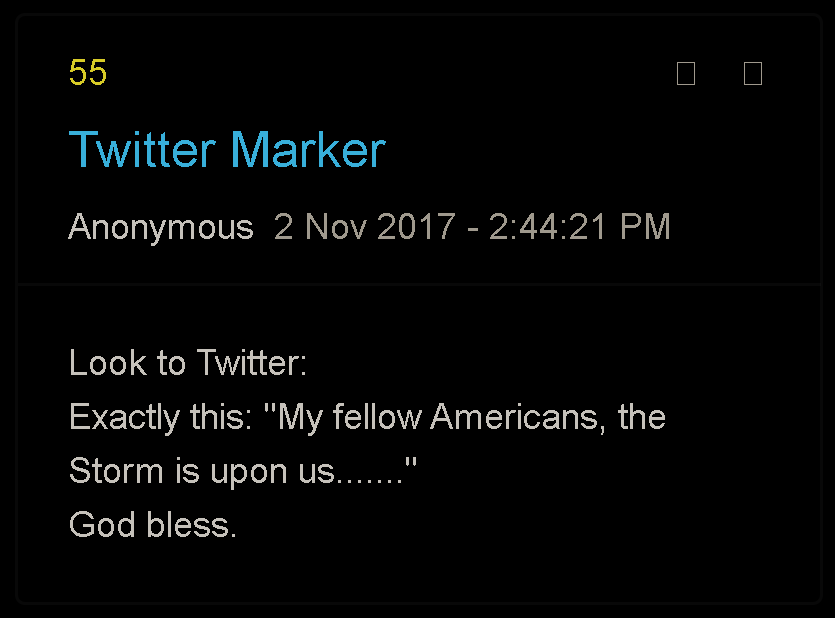Click the Anonymous author name

[x=160, y=227]
